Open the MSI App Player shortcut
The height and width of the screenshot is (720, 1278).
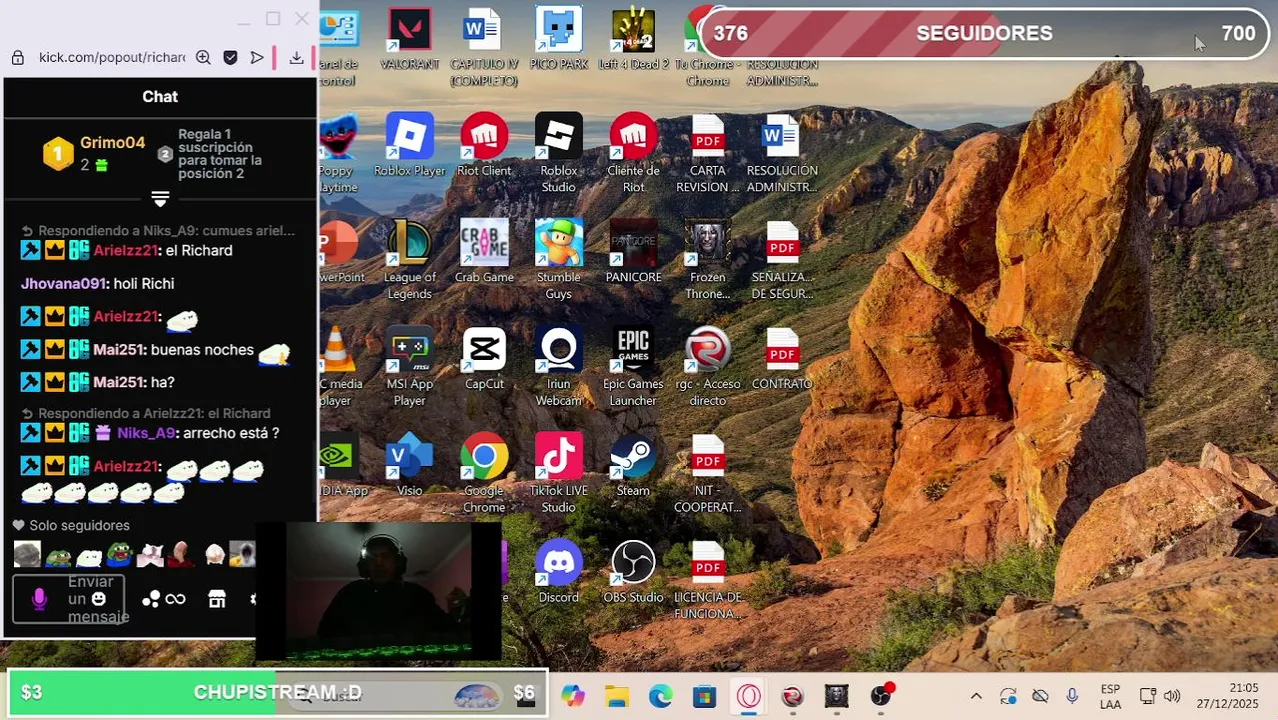[x=410, y=367]
